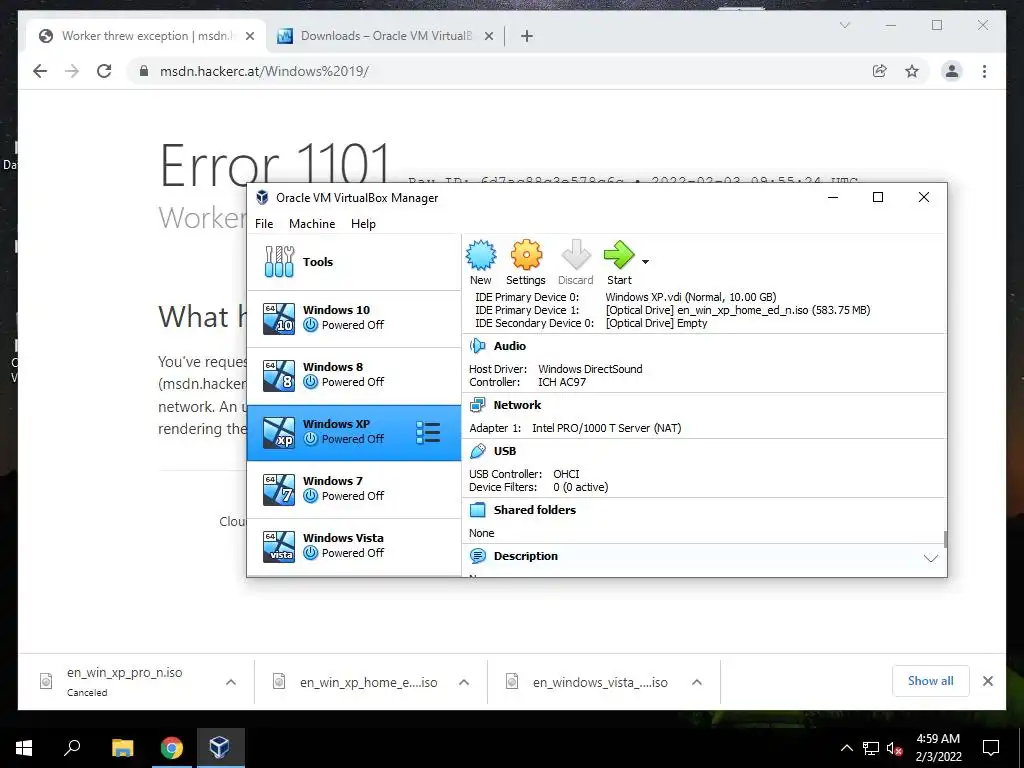Click the Windows 7 machine OS icon

278,490
